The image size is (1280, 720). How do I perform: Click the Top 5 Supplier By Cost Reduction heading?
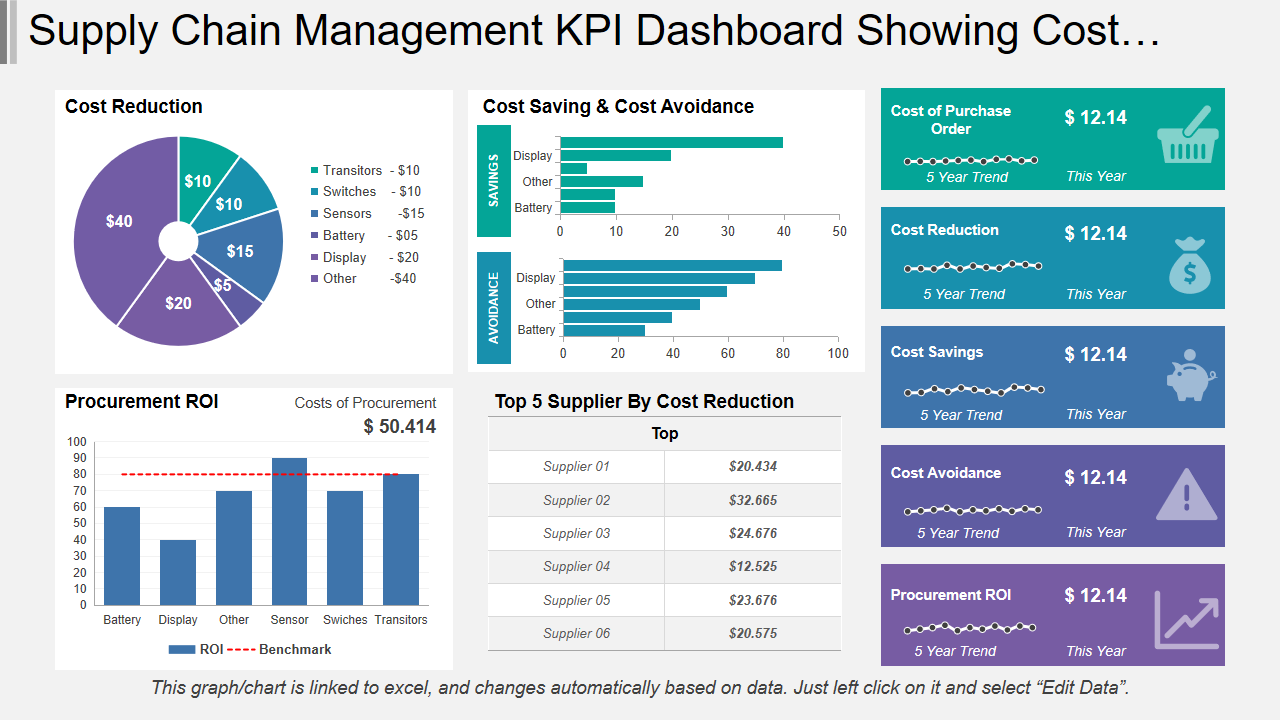pos(645,402)
